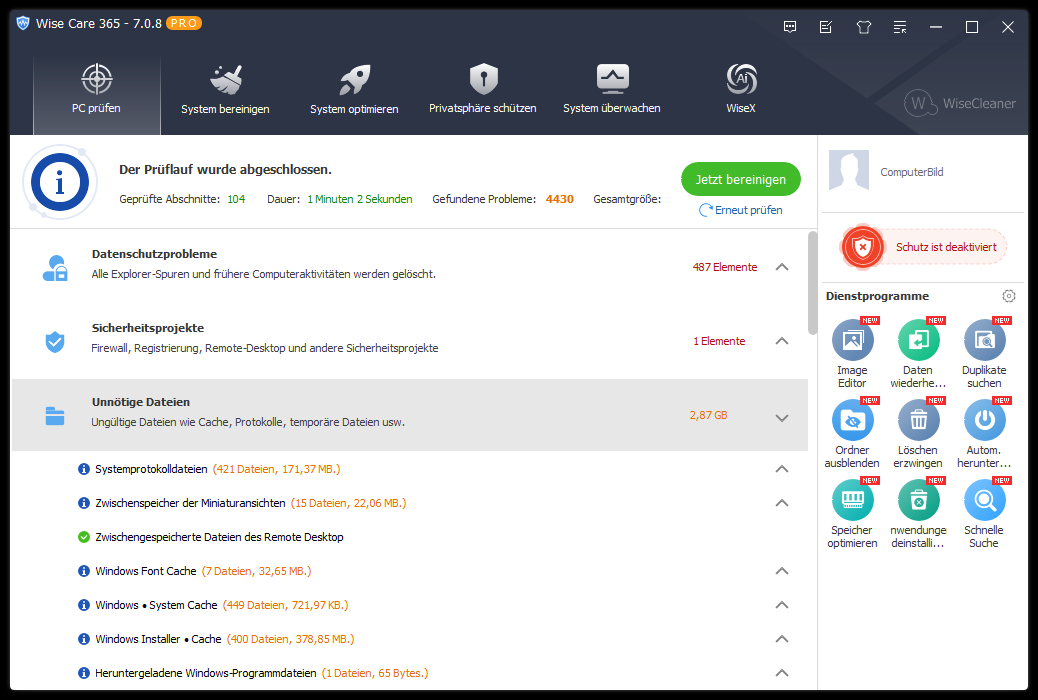Screen dimensions: 1038x700
Task: Click Zwischengespeicherte Dateien des Remote Desktop text
Action: 219,537
